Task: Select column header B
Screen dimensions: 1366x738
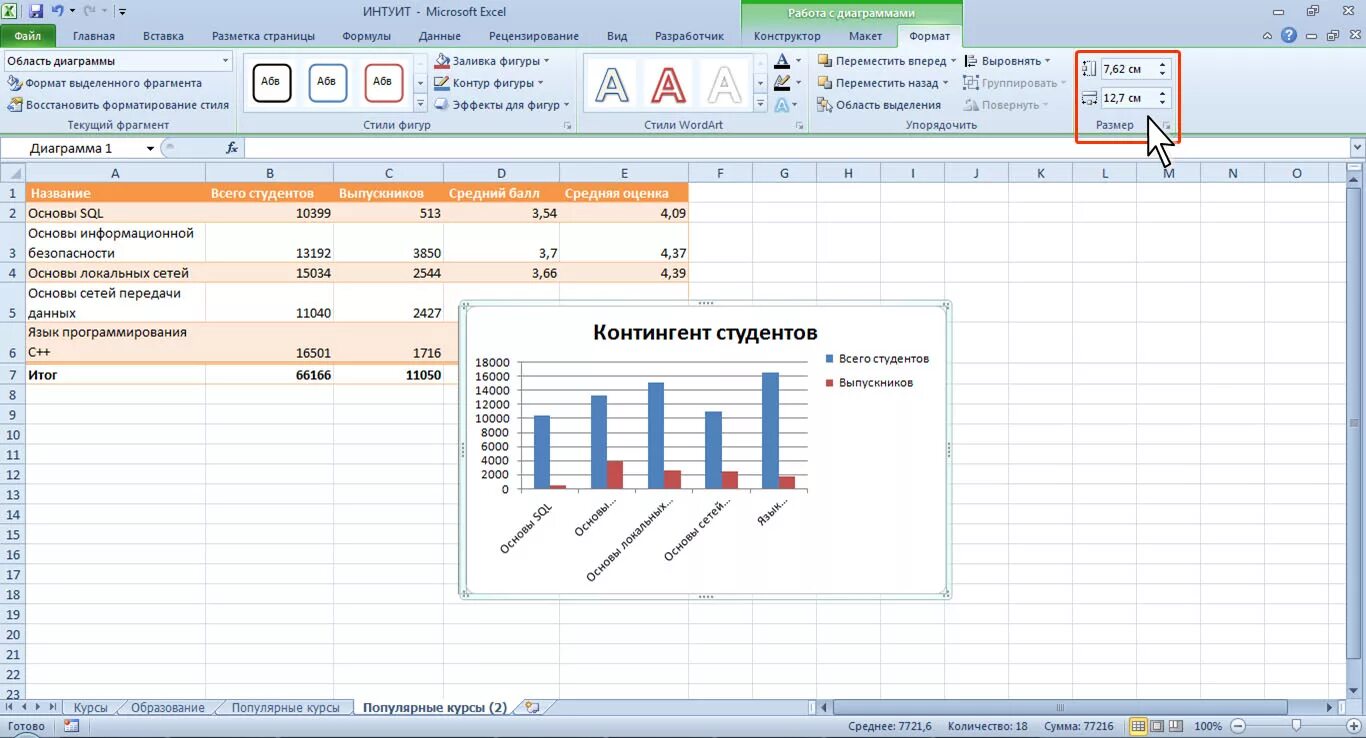Action: pos(269,173)
